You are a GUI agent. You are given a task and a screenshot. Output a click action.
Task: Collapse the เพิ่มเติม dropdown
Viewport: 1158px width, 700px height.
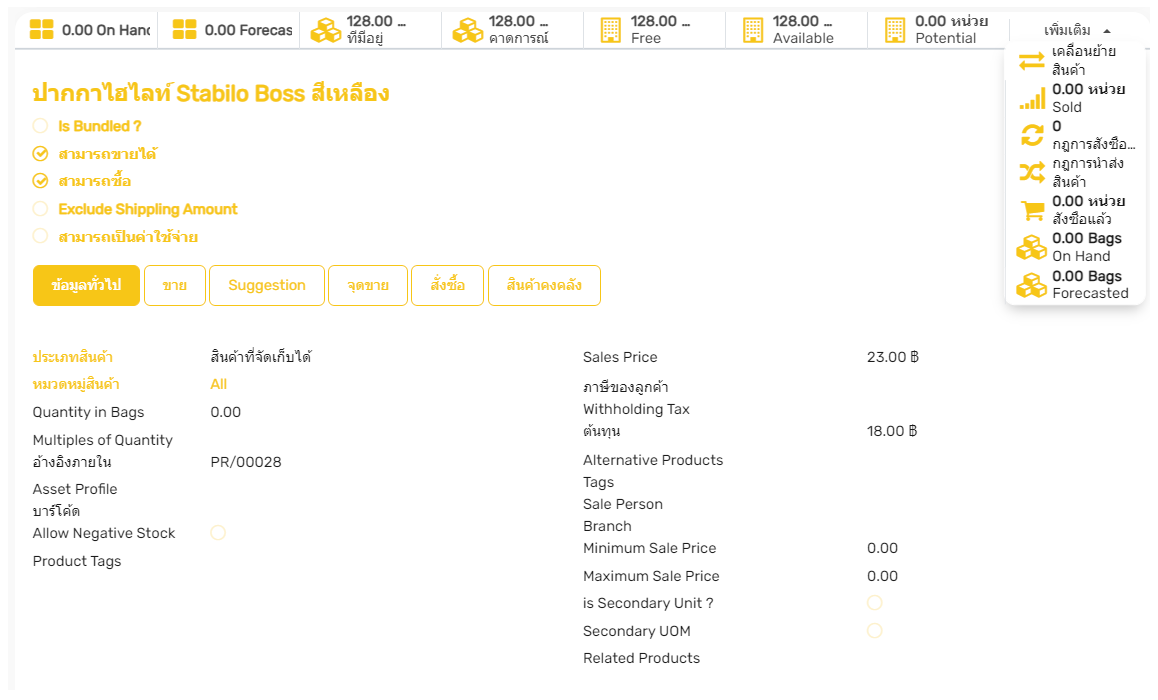point(1077,30)
